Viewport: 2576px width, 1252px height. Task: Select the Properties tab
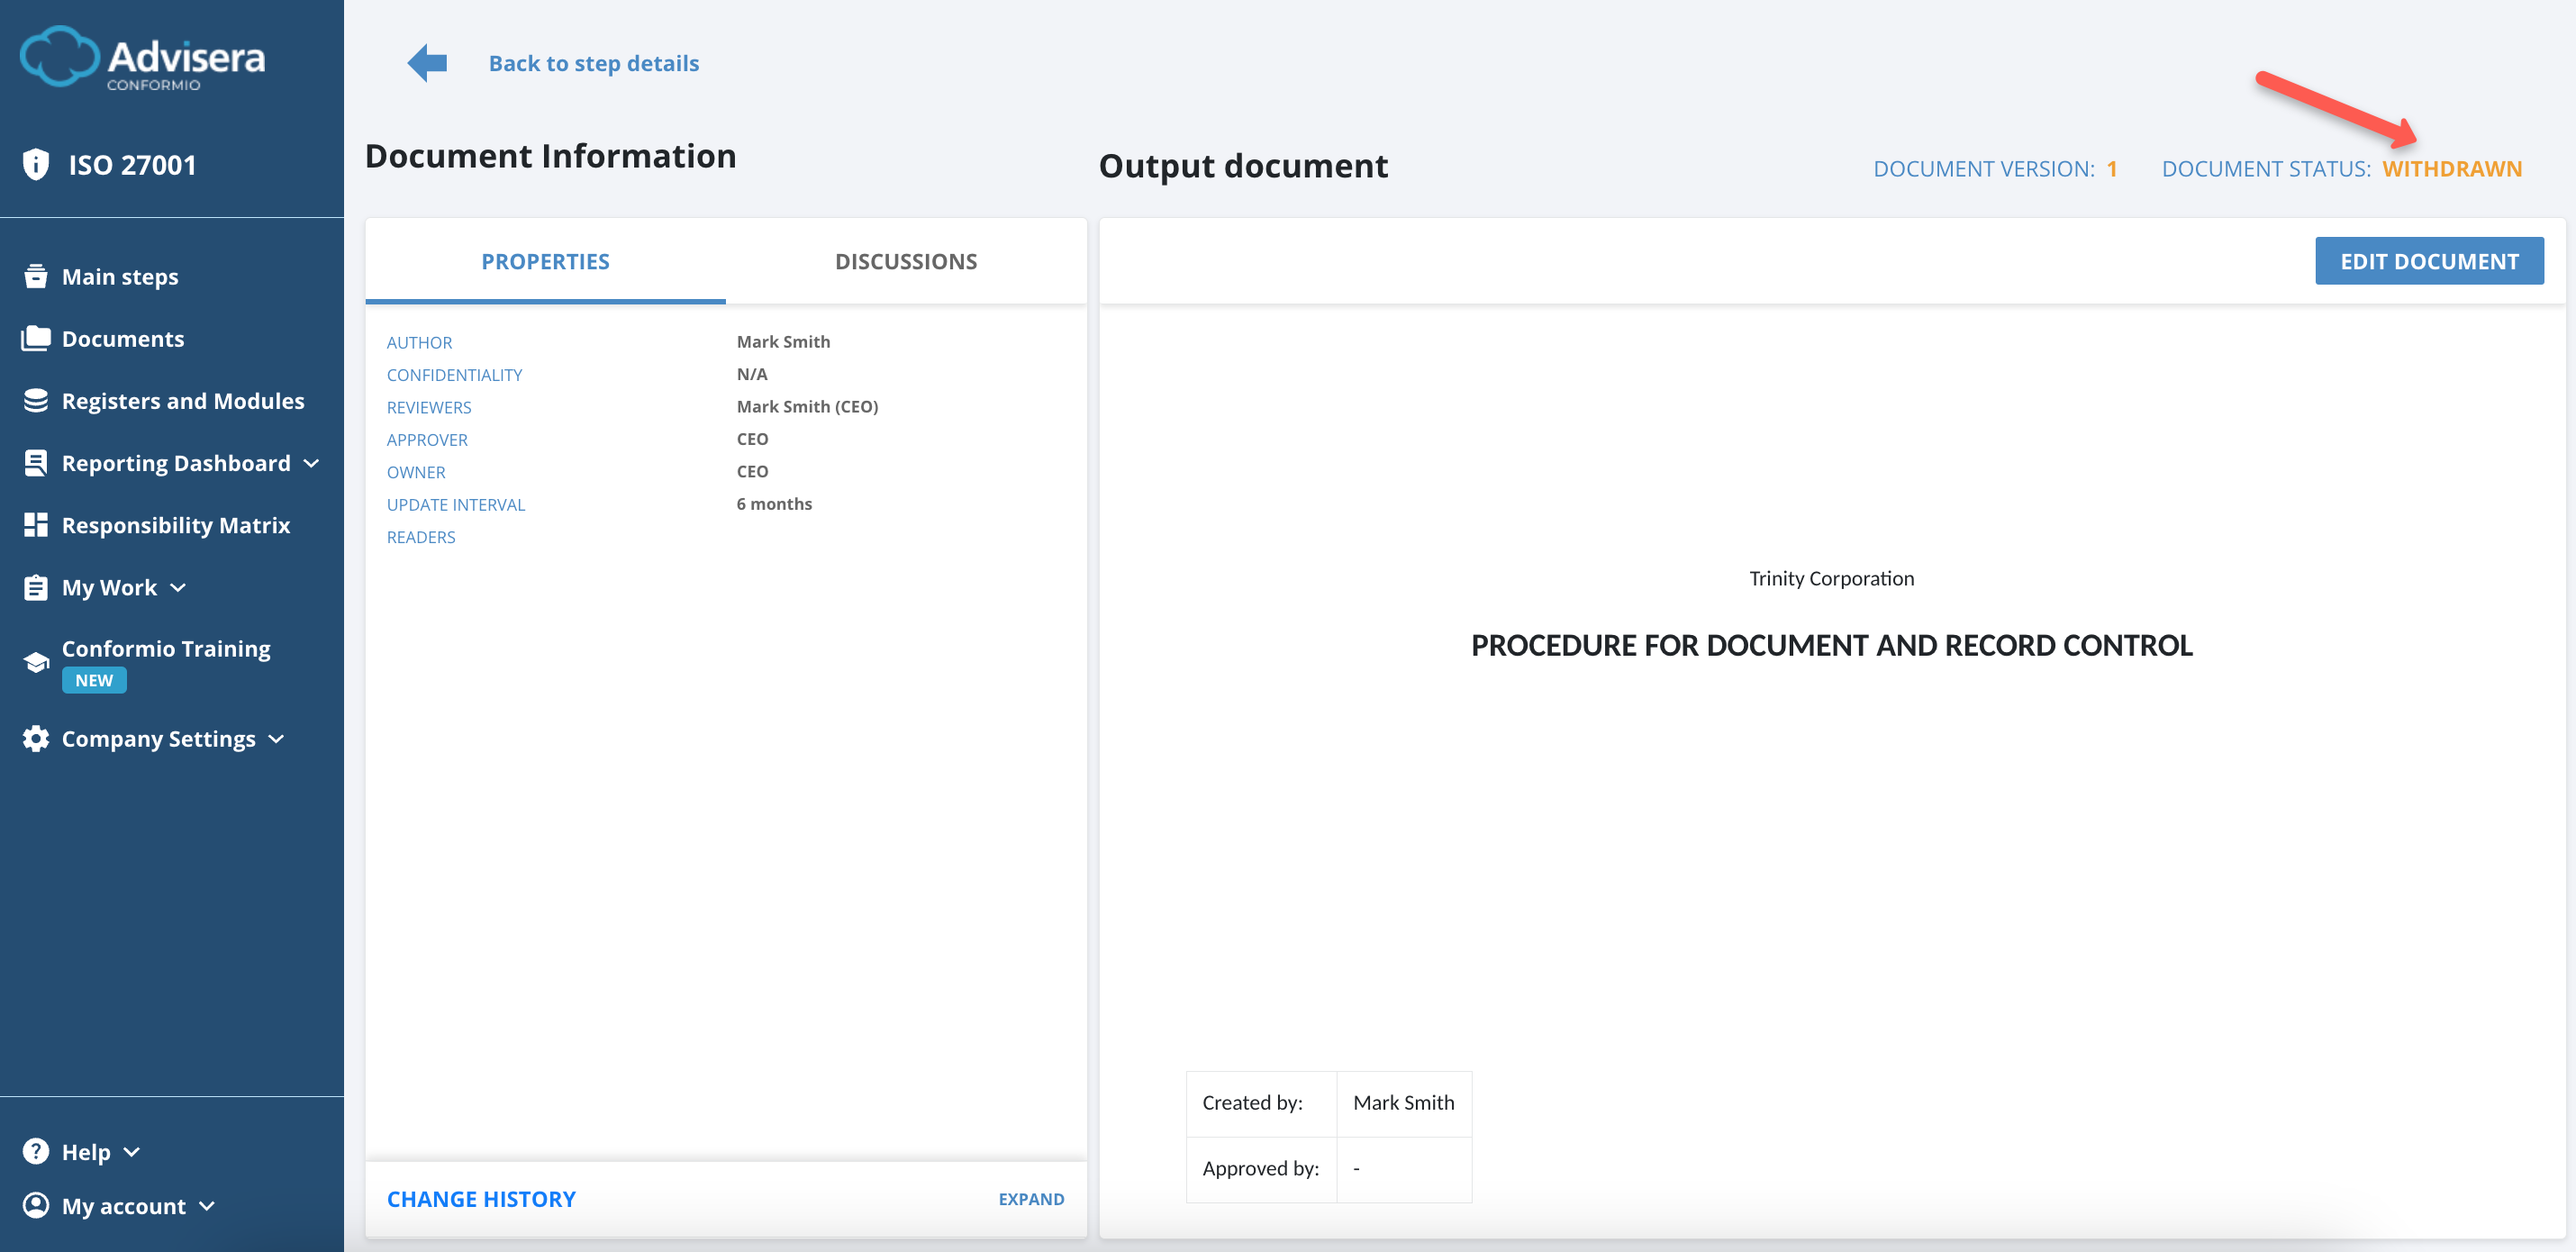coord(545,261)
